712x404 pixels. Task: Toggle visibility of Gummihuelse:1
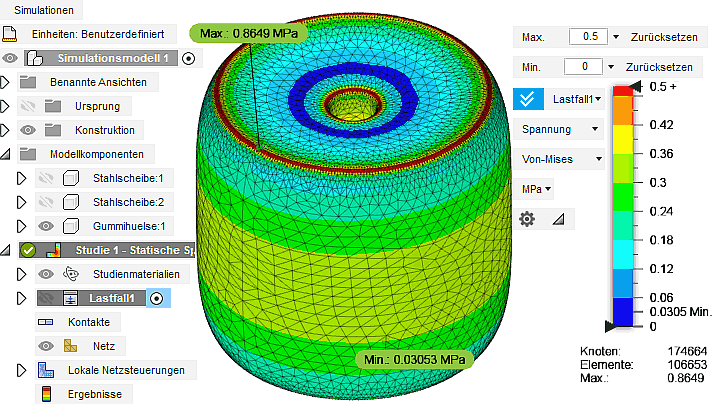(45, 226)
